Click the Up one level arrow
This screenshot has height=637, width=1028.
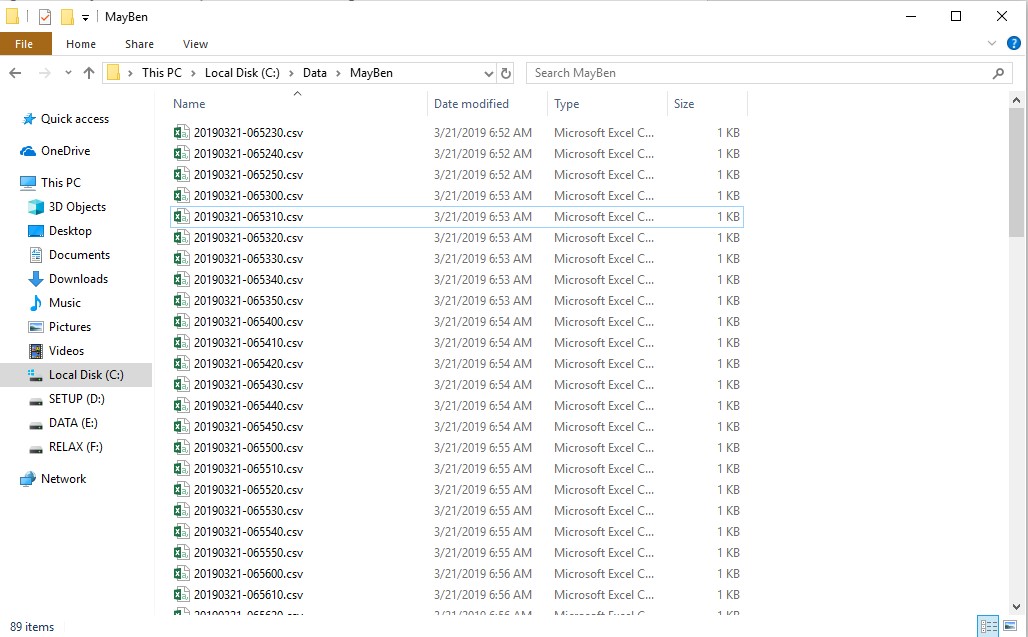(89, 73)
